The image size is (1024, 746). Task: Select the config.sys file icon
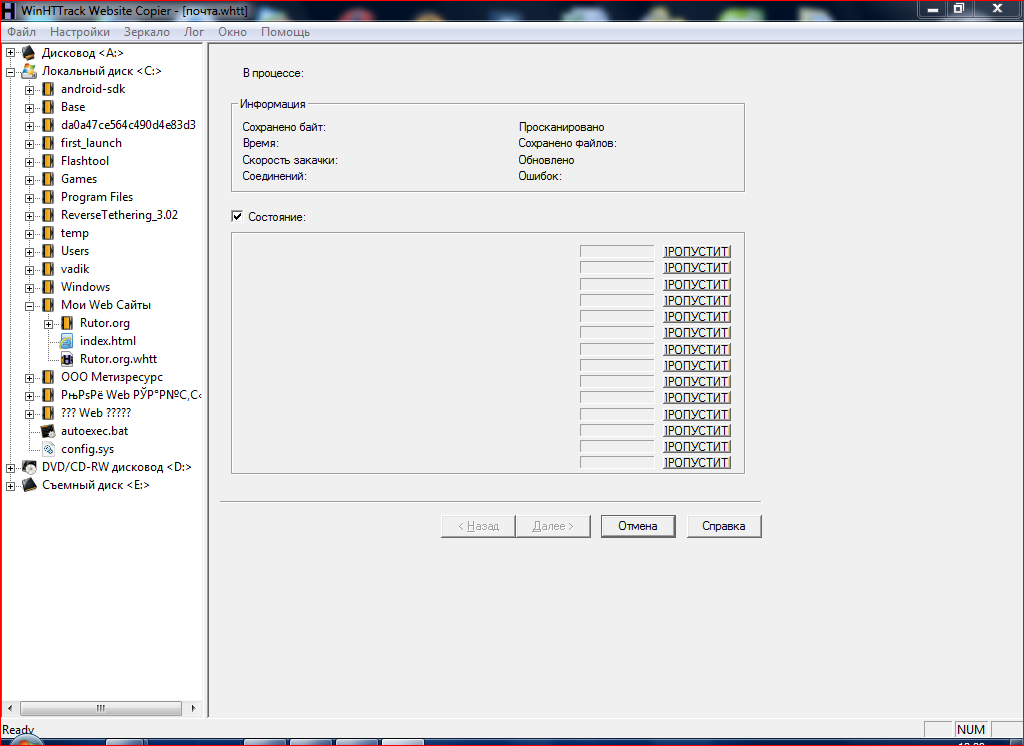[48, 449]
